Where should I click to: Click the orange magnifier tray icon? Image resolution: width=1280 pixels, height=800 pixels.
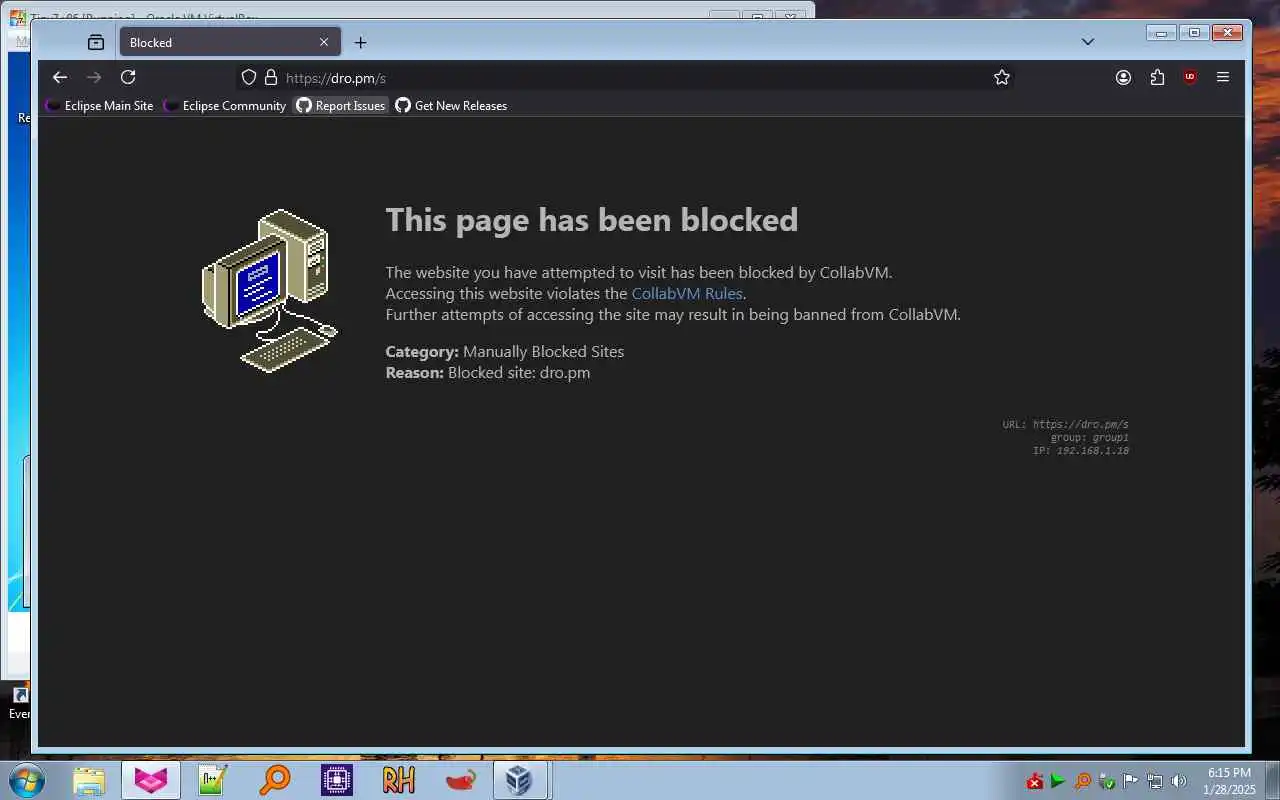(1083, 781)
